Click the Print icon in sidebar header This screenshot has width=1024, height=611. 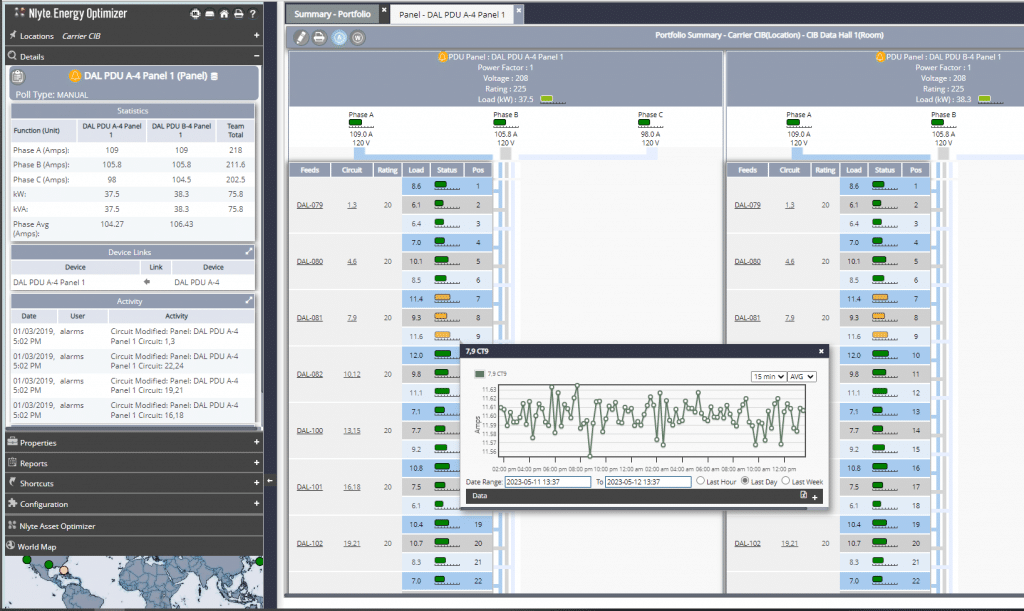point(238,14)
